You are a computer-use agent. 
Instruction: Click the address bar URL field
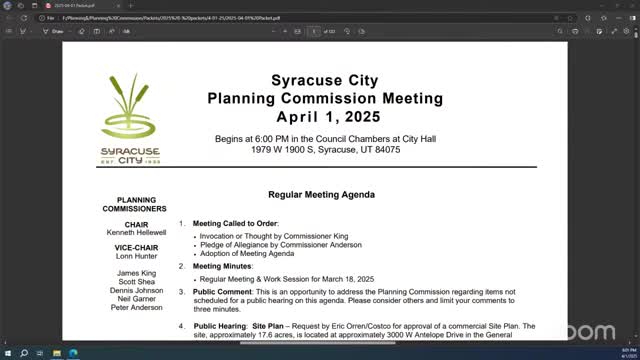tap(306, 18)
